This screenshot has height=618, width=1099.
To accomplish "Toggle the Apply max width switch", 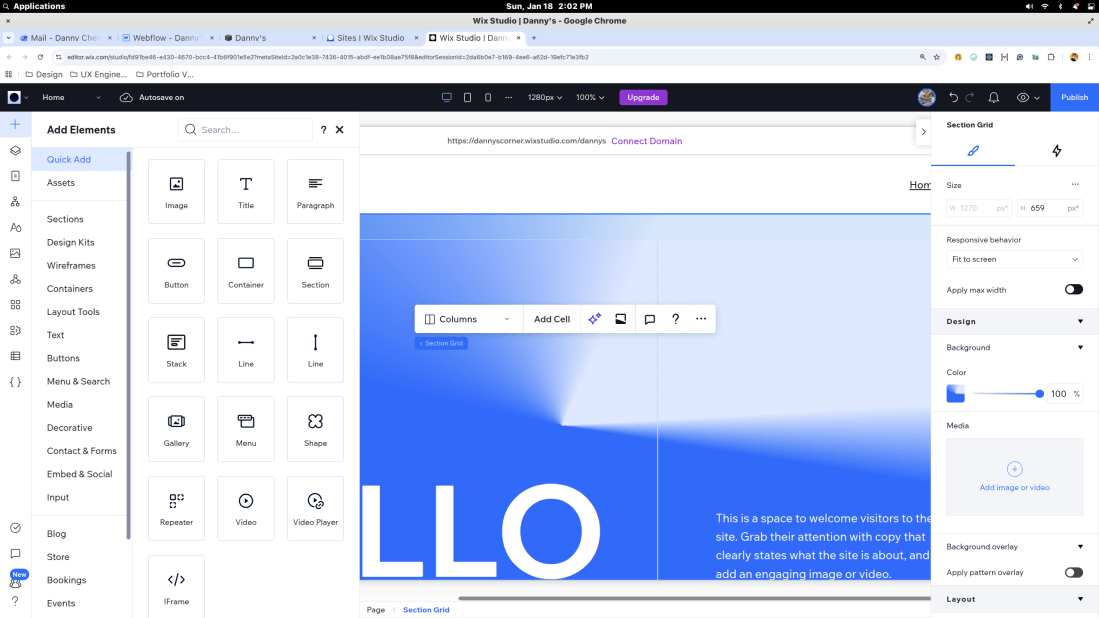I will point(1073,290).
